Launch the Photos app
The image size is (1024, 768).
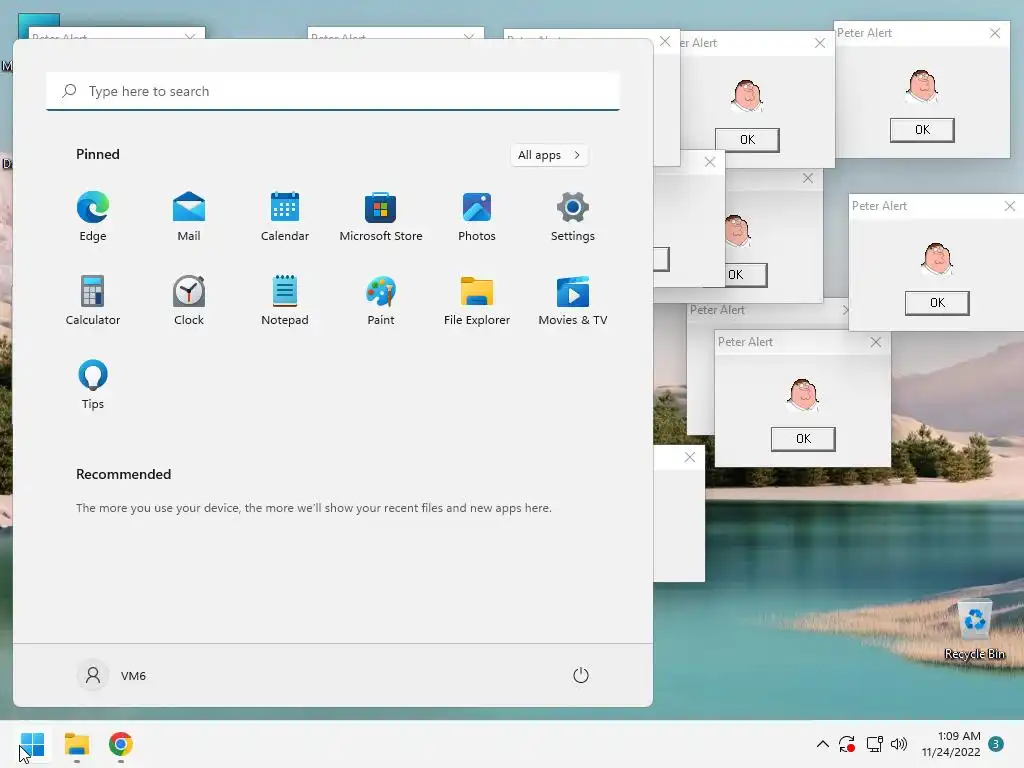pyautogui.click(x=477, y=217)
